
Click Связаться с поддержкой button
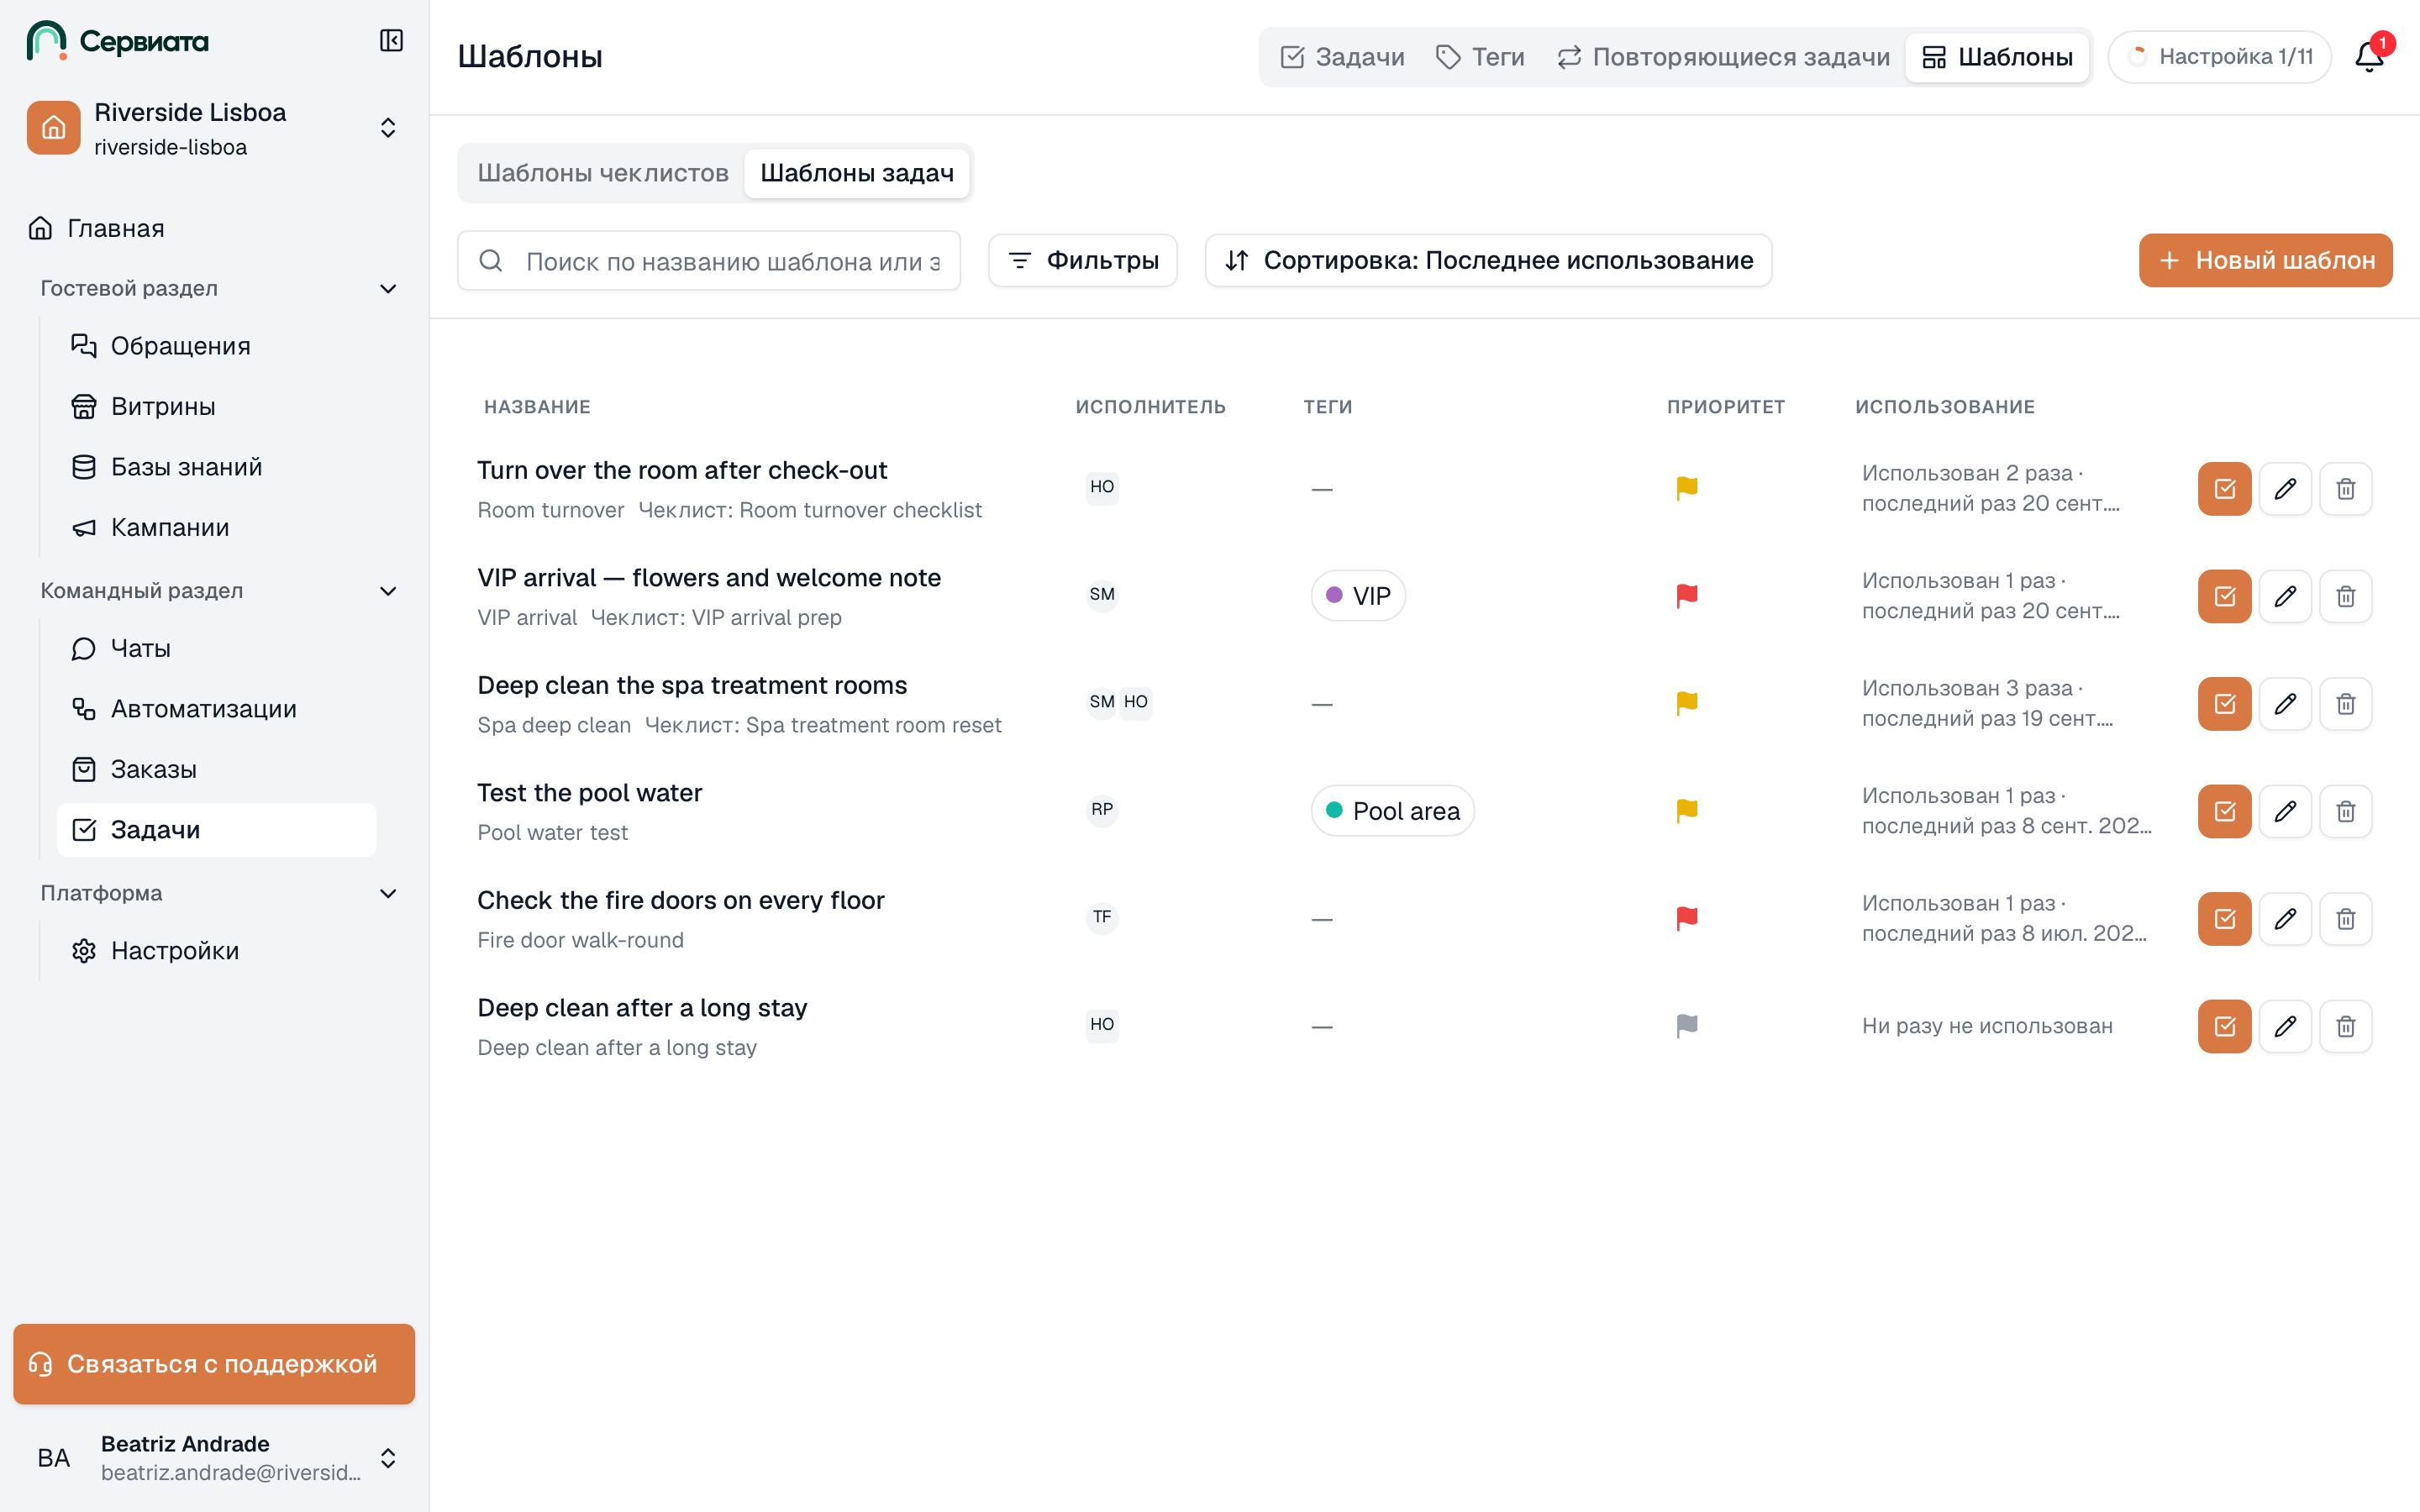[214, 1364]
